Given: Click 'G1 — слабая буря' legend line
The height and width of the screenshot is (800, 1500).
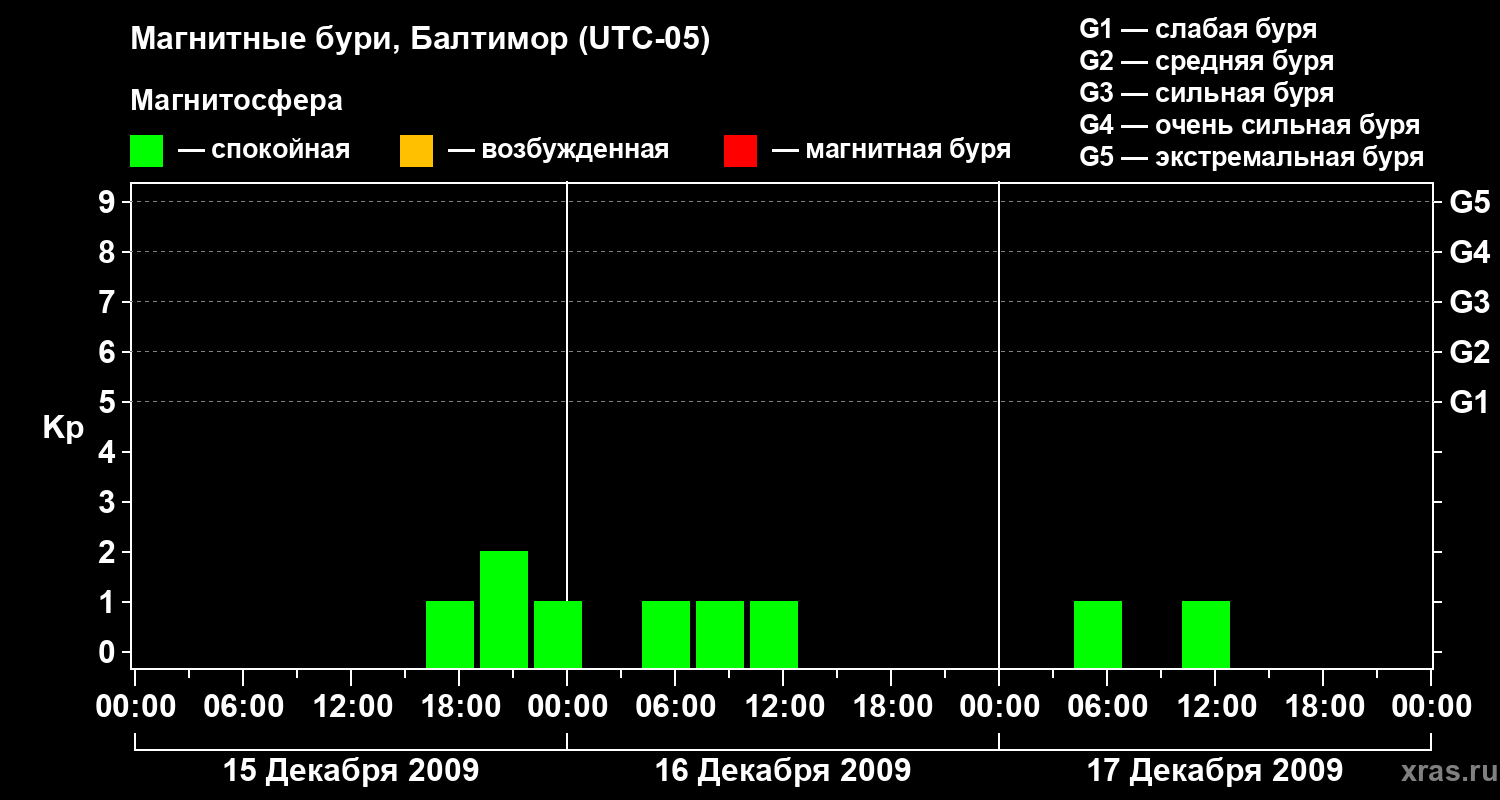Looking at the screenshot, I should tap(1198, 28).
